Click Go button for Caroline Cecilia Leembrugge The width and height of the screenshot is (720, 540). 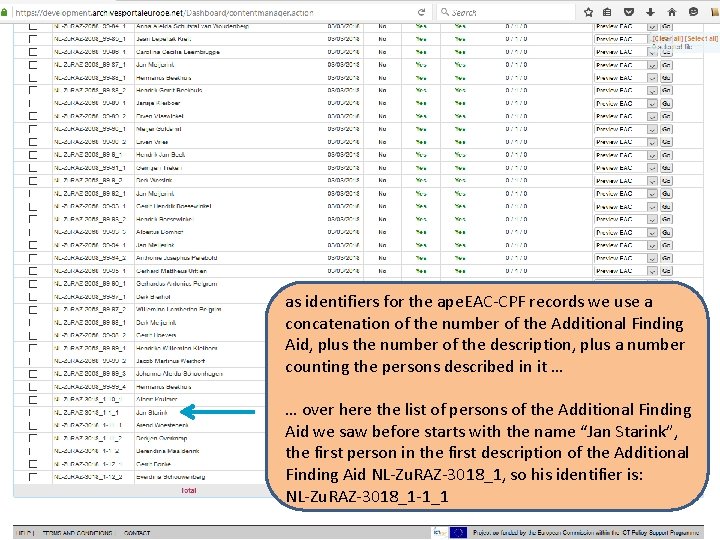[x=666, y=52]
